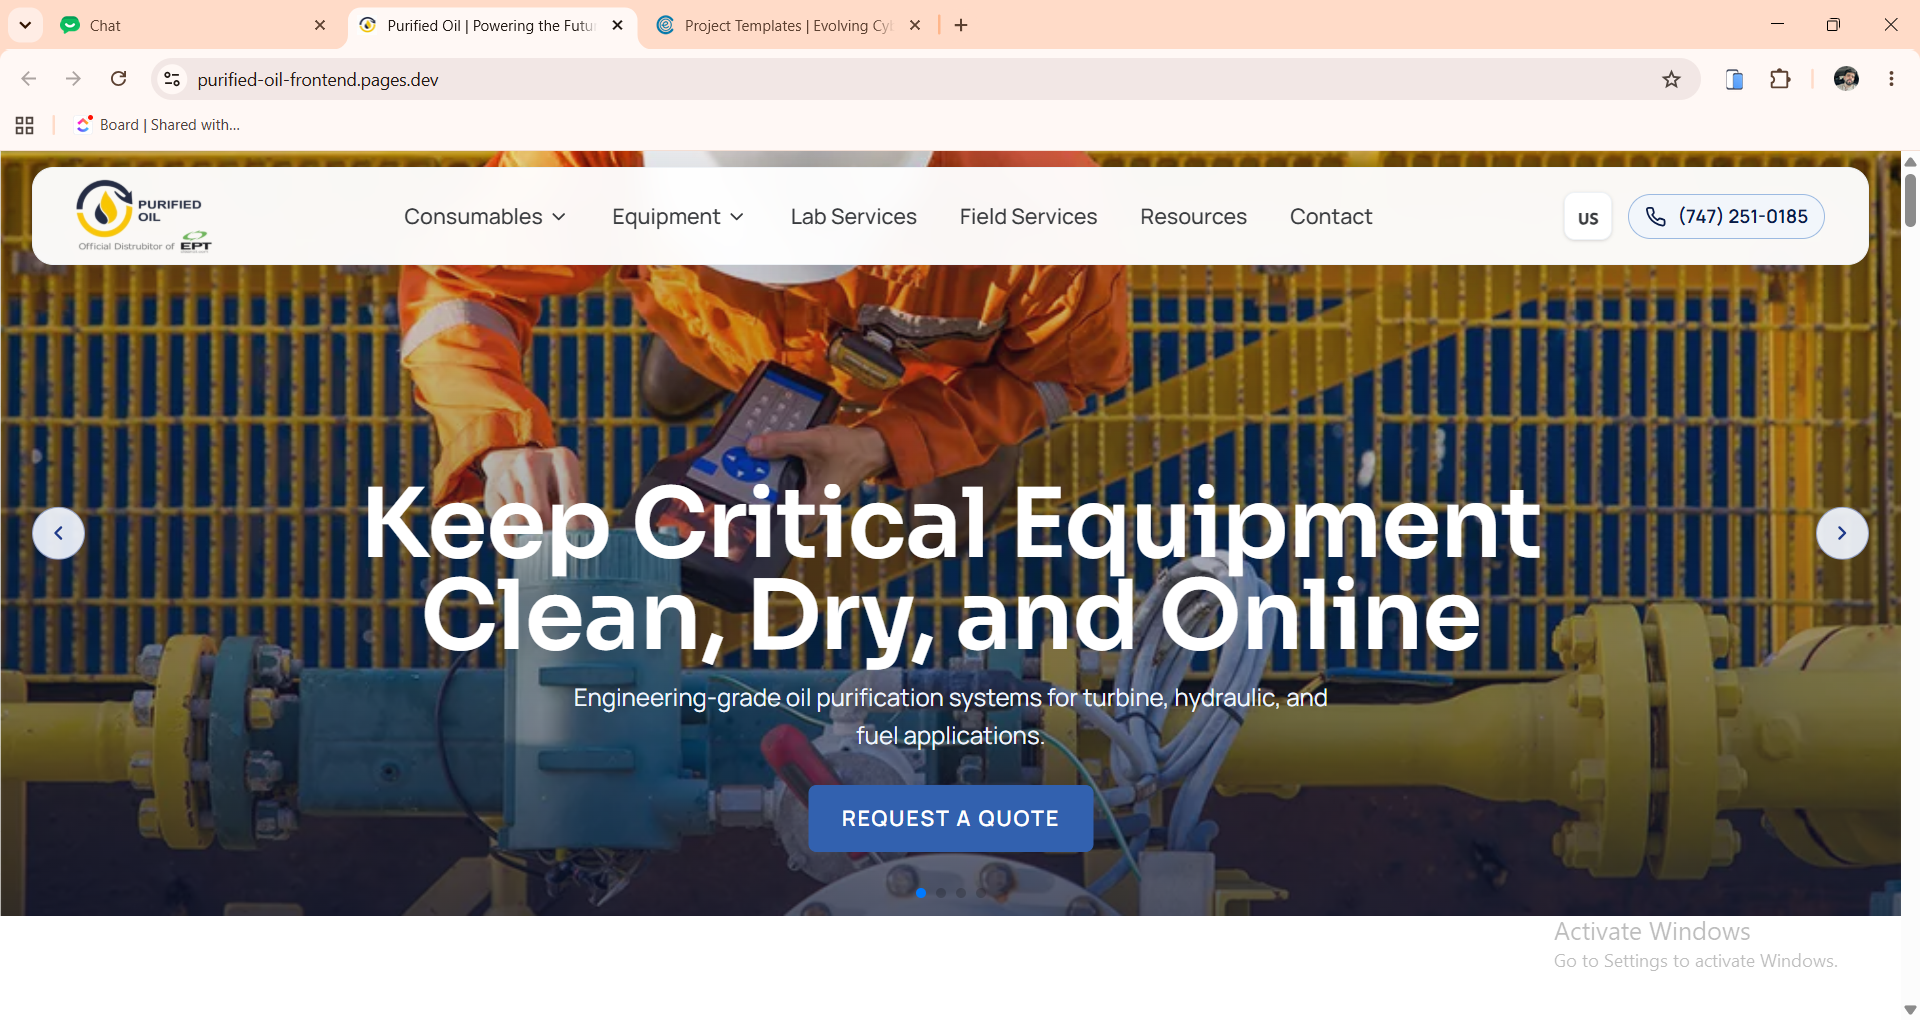1920x1020 pixels.
Task: Click the address bar URL
Action: [x=318, y=80]
